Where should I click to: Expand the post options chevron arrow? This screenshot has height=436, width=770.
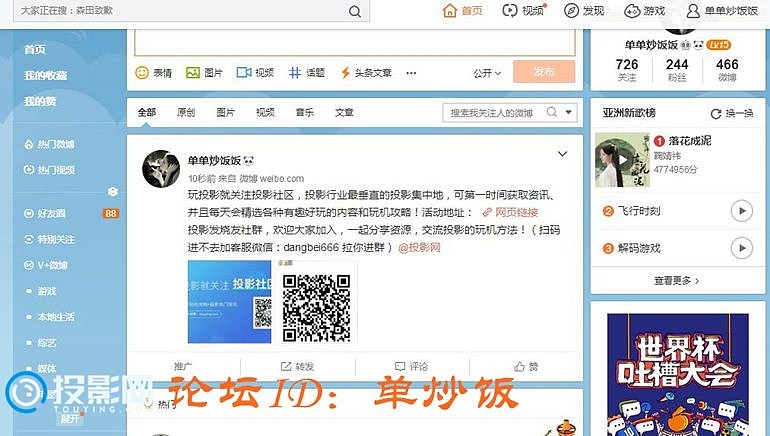coord(562,154)
